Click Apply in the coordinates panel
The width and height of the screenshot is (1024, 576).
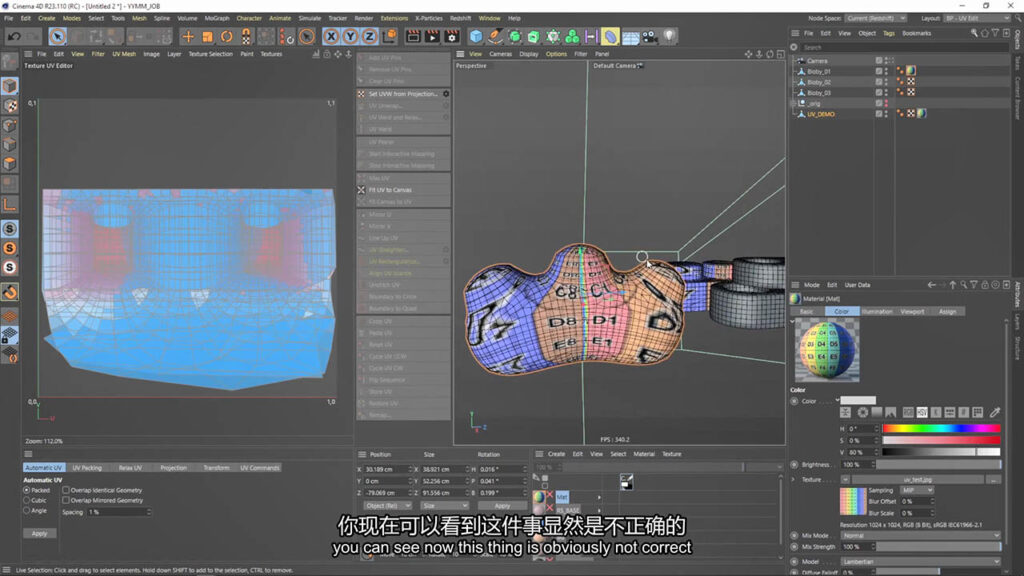pos(502,505)
